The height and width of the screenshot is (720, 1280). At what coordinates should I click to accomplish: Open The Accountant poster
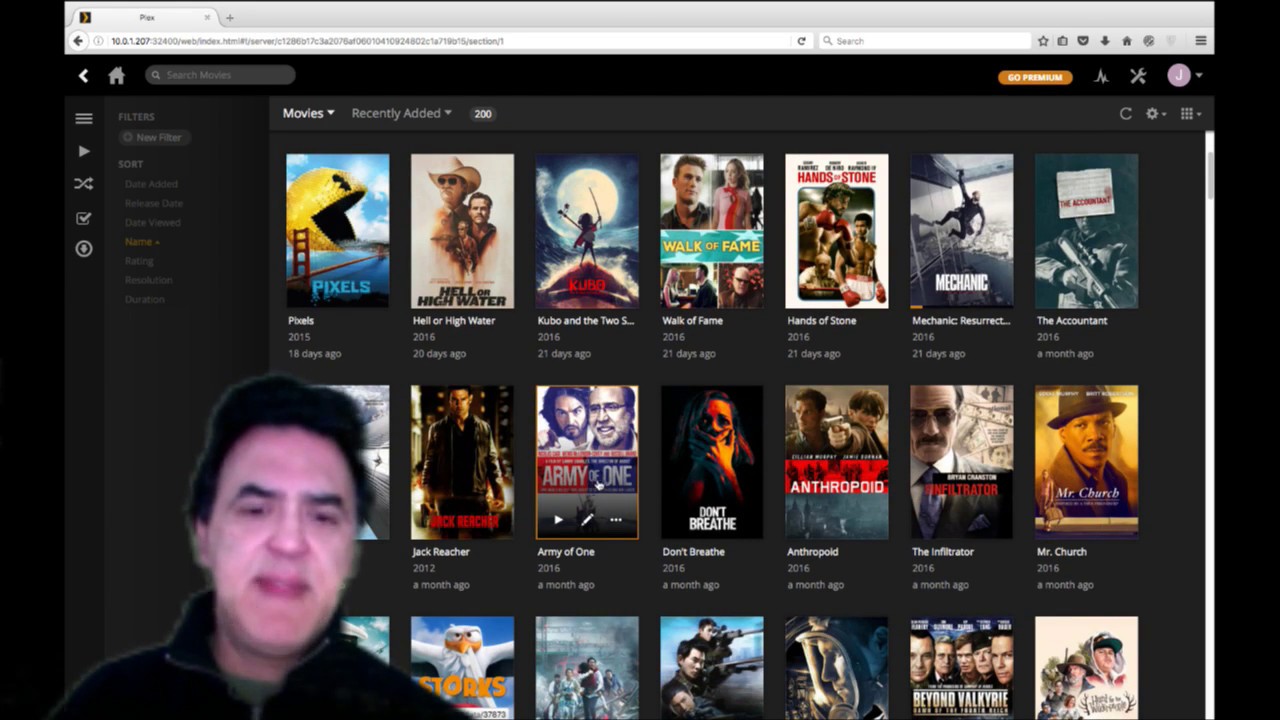pos(1087,231)
